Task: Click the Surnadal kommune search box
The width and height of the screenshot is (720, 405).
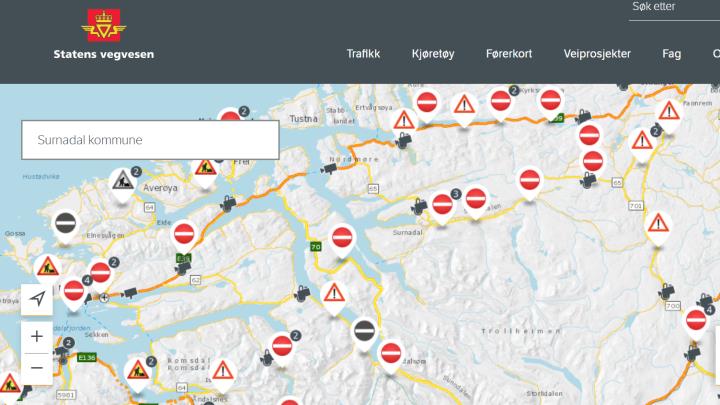Action: coord(150,140)
